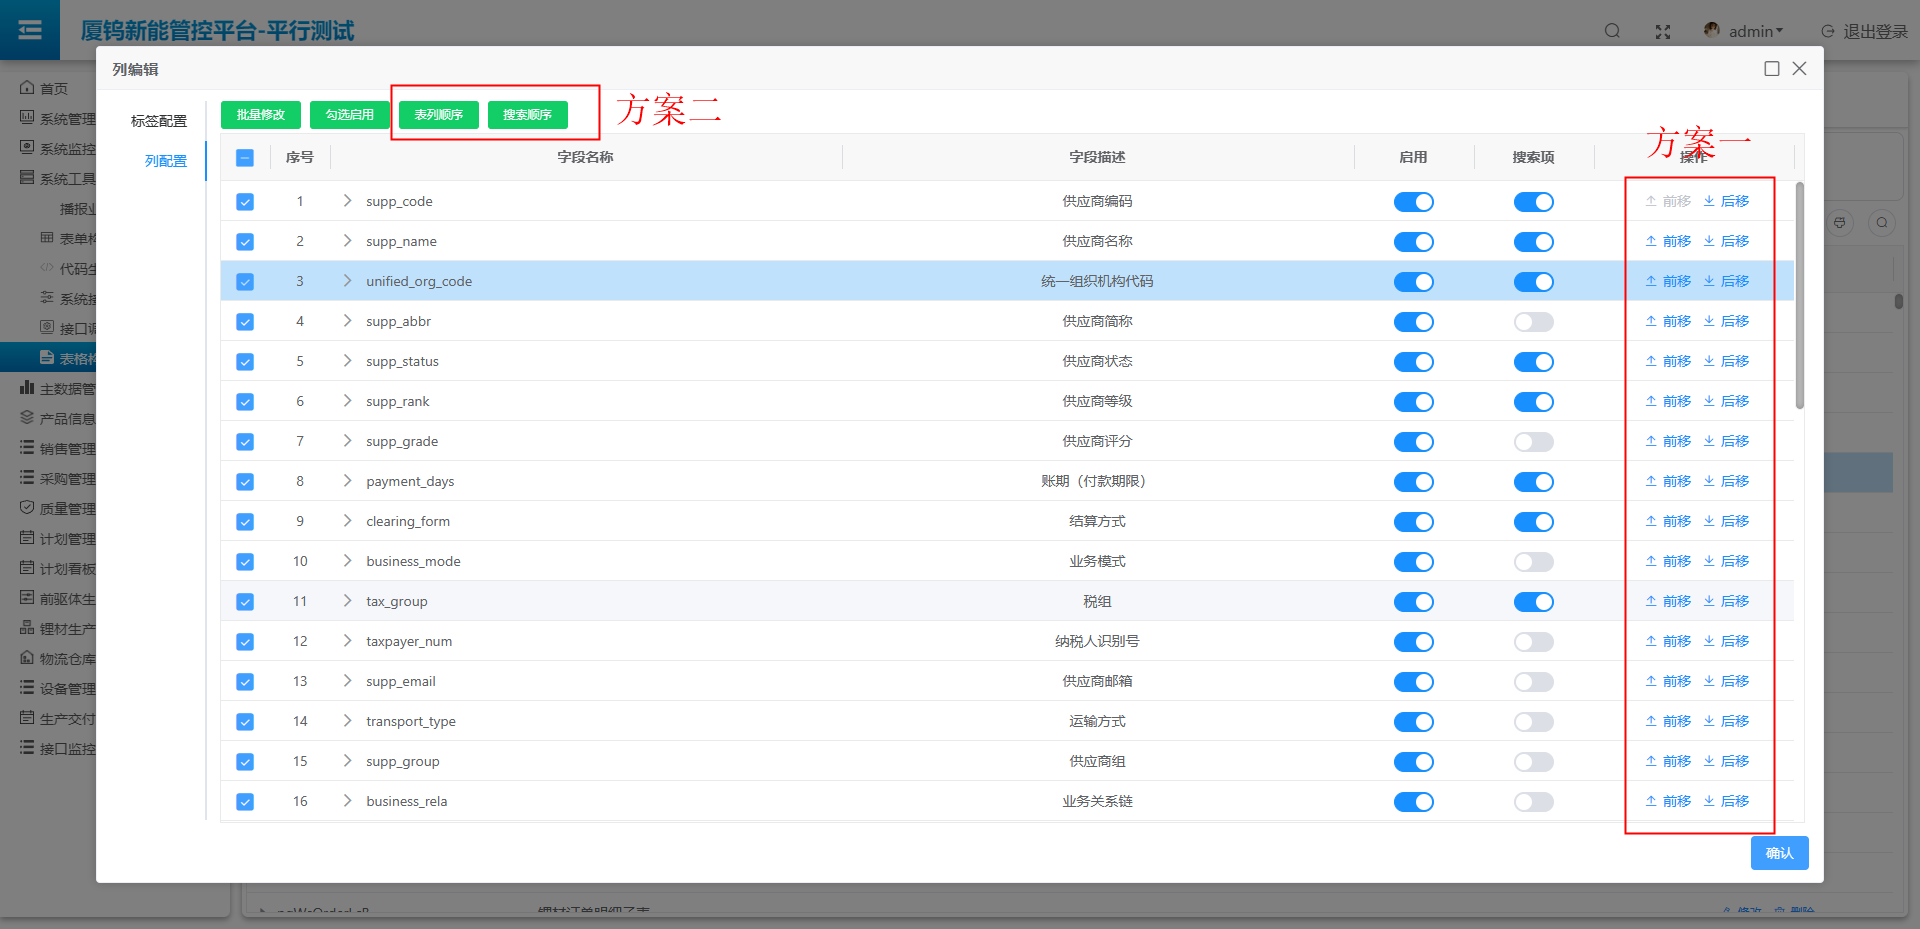The image size is (1920, 929).
Task: Disable the 启用 switch for supp_code
Action: point(1413,202)
